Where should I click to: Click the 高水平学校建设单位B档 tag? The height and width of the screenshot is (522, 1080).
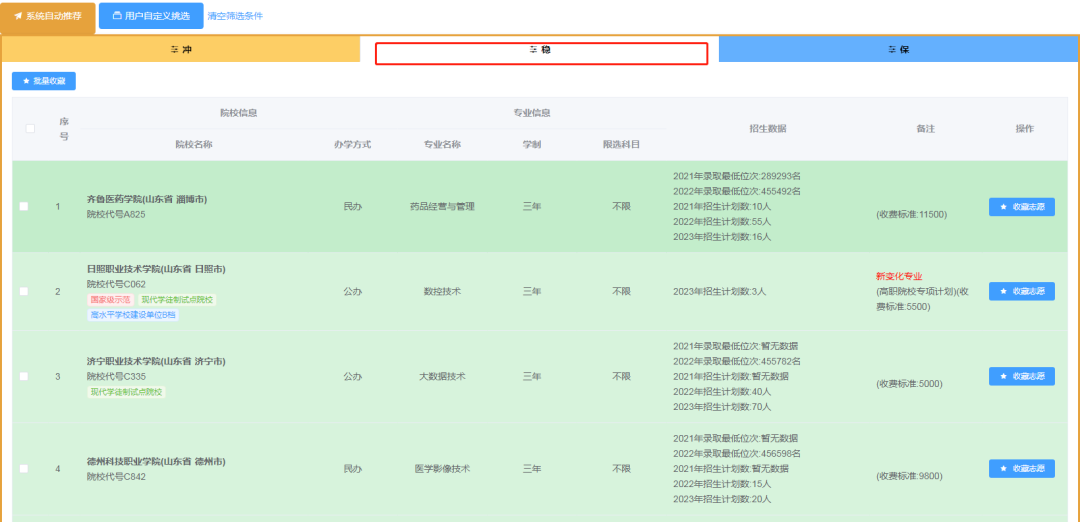tap(133, 315)
